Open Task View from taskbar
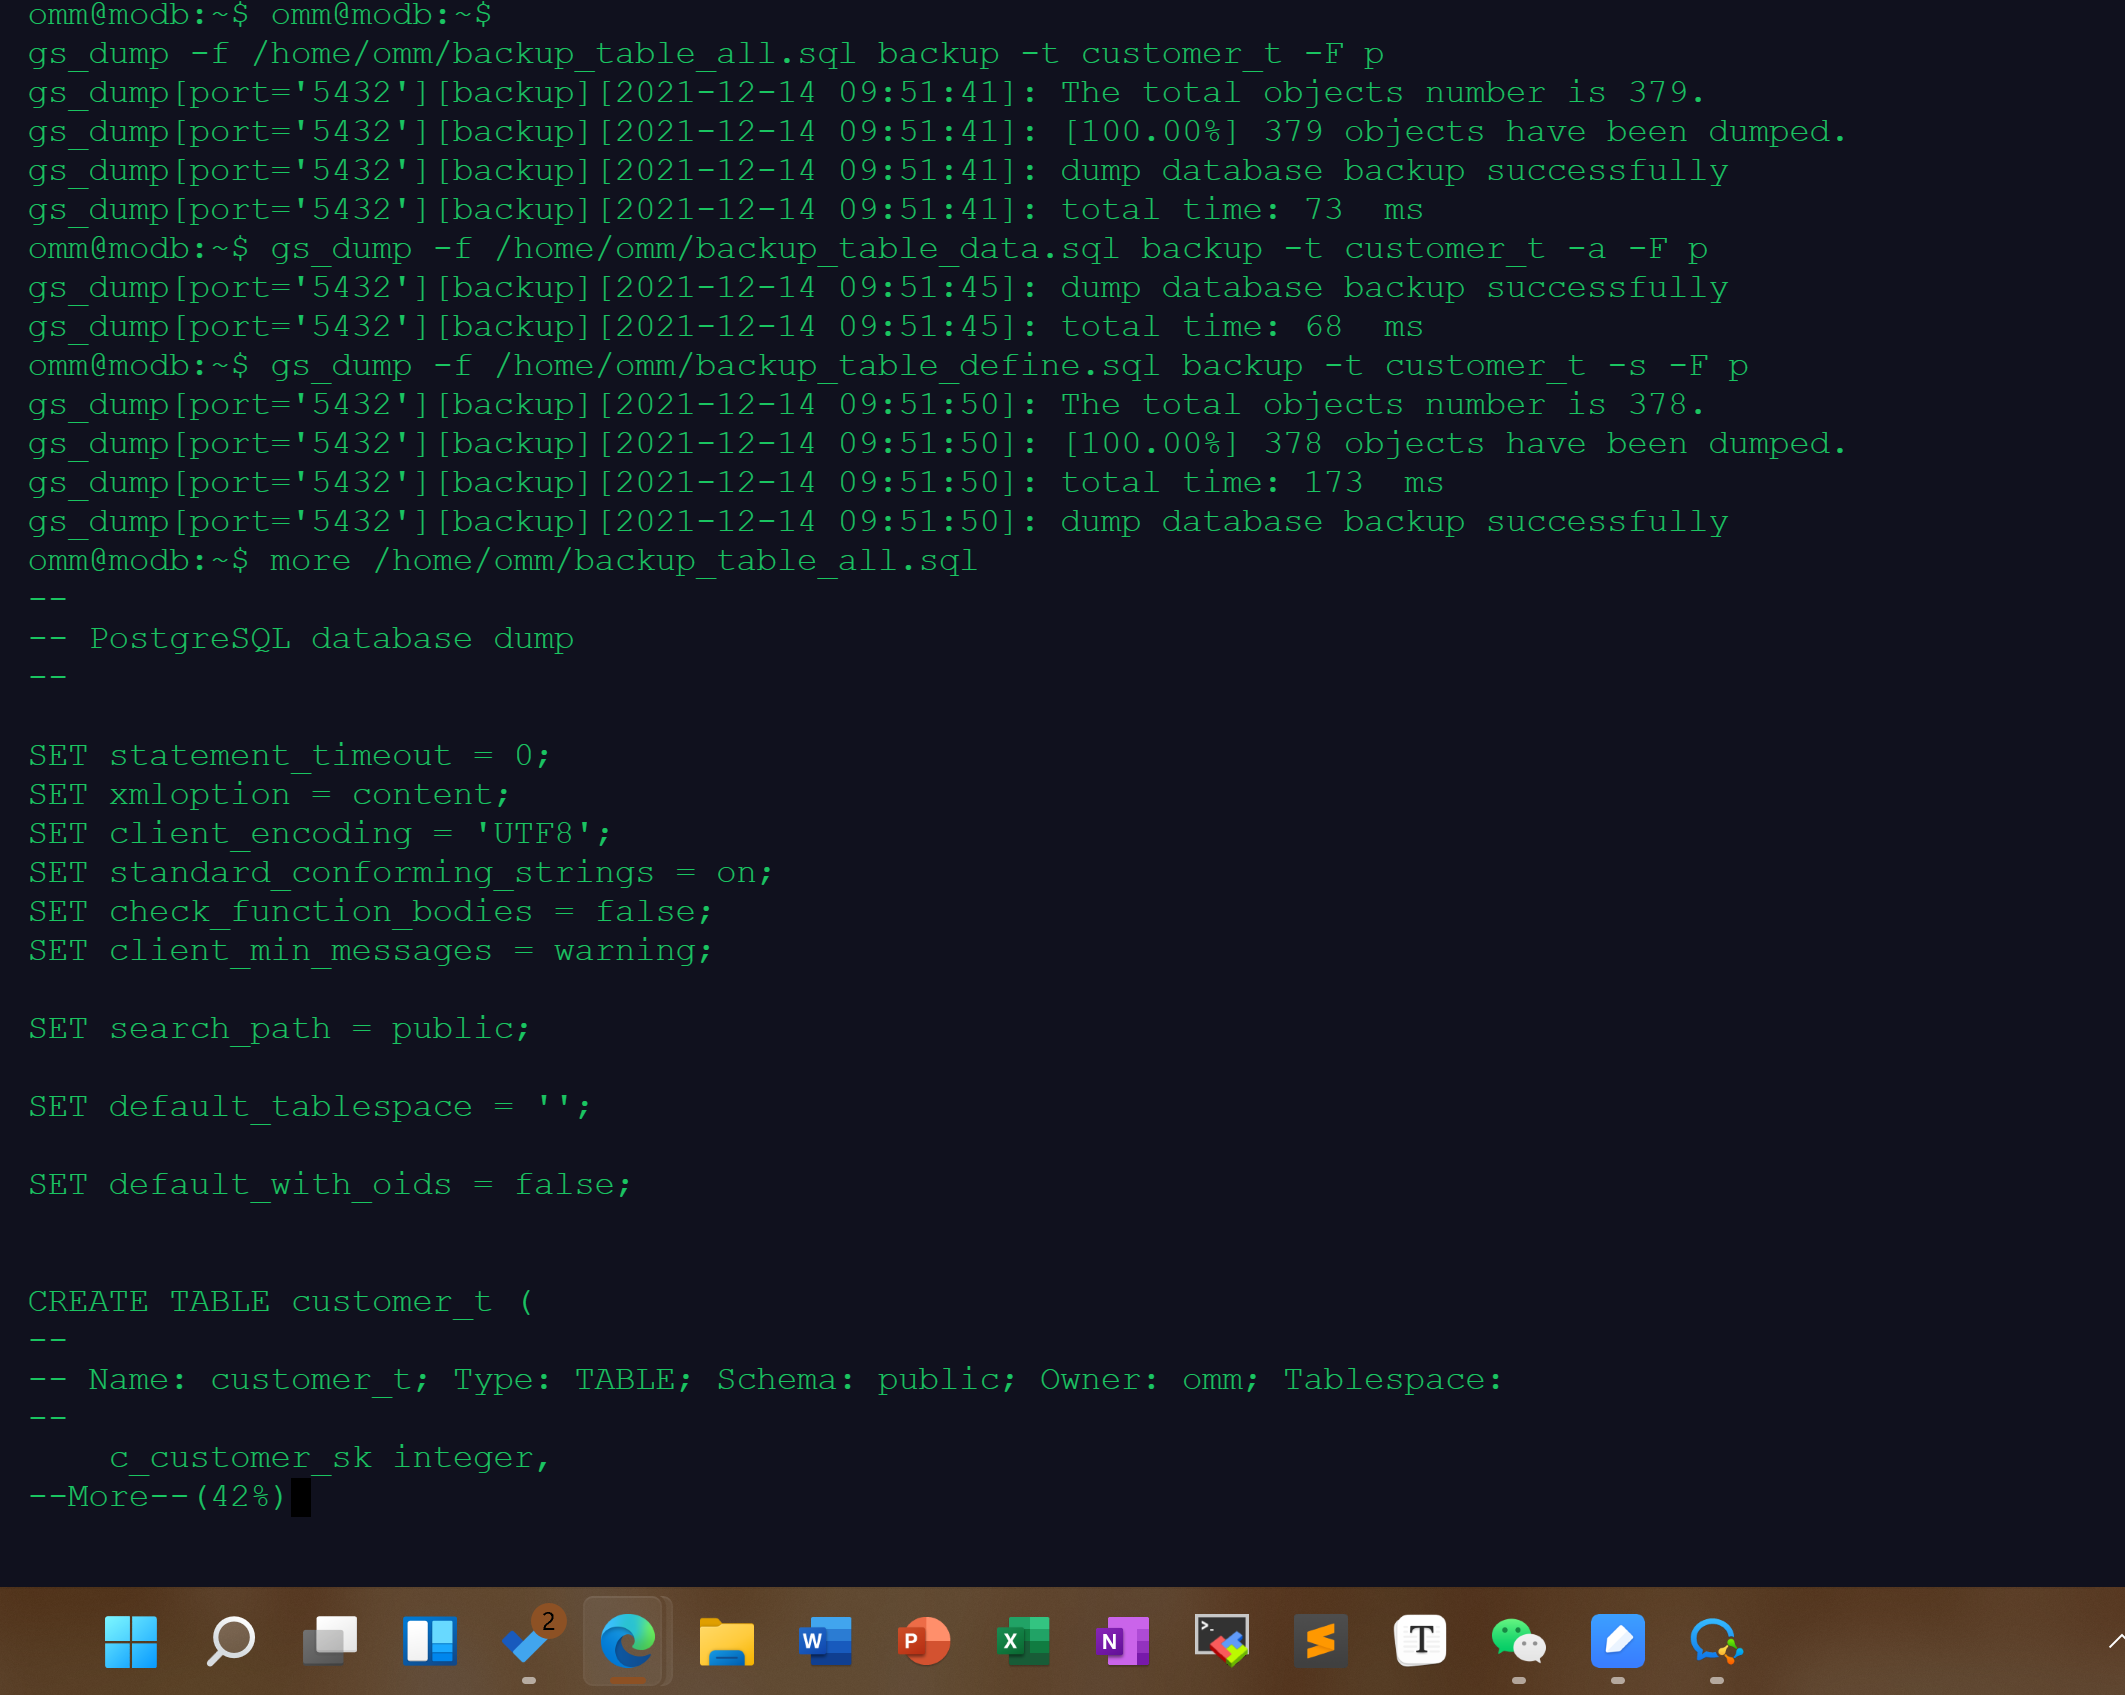Screen dimensions: 2125x1695 point(330,1642)
